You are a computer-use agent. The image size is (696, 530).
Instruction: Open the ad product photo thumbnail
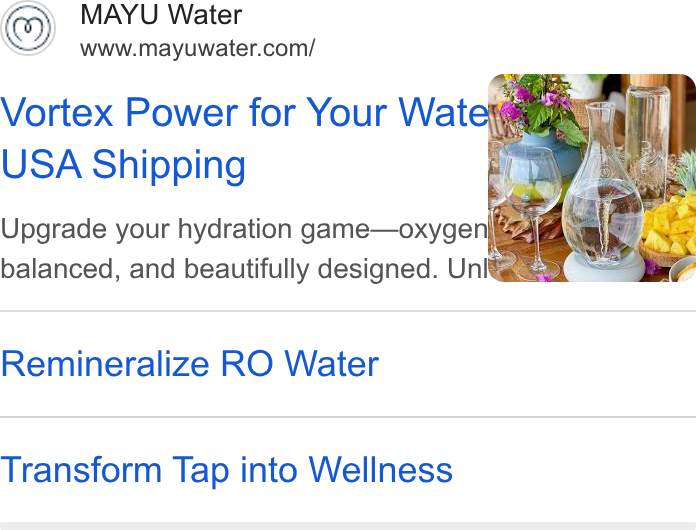tap(592, 178)
